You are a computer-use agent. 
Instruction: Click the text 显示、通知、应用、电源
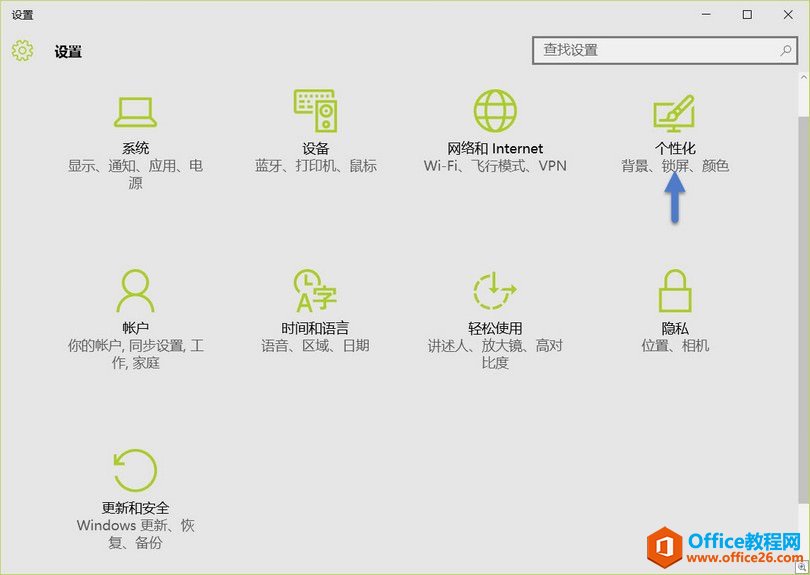(x=135, y=174)
